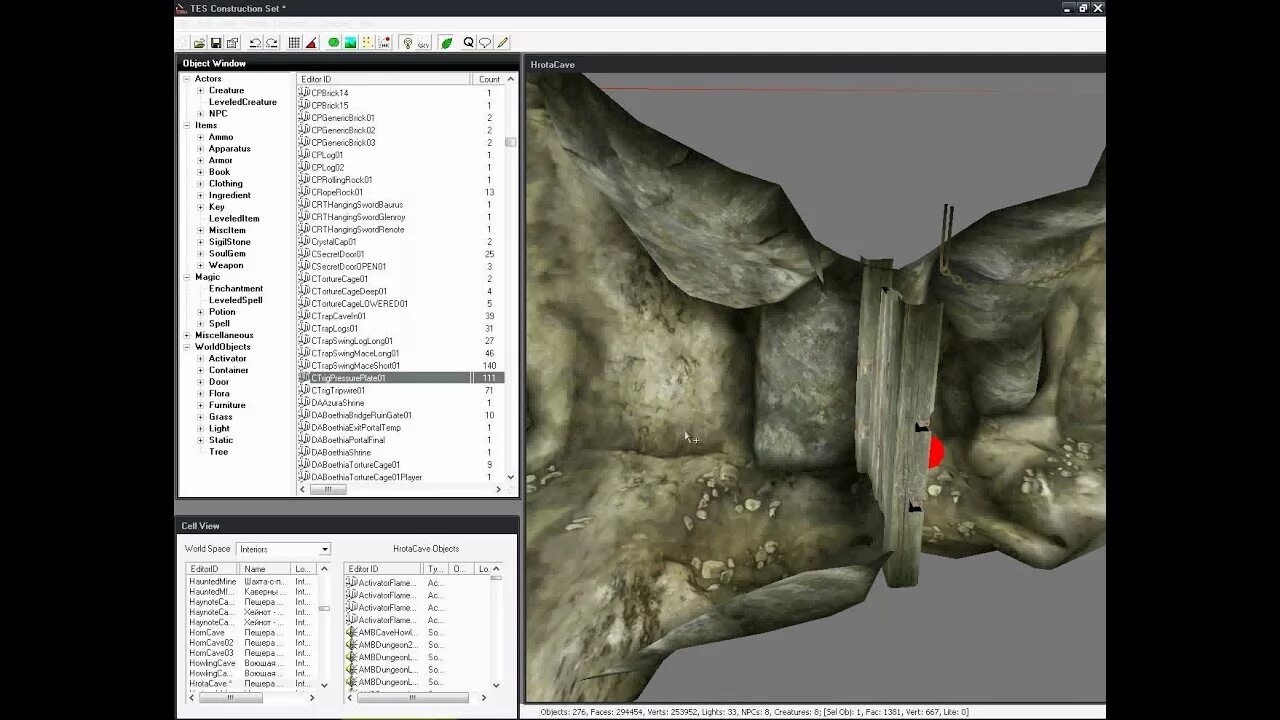This screenshot has width=1280, height=720.
Task: Expand the Creature tree node
Action: (x=200, y=90)
